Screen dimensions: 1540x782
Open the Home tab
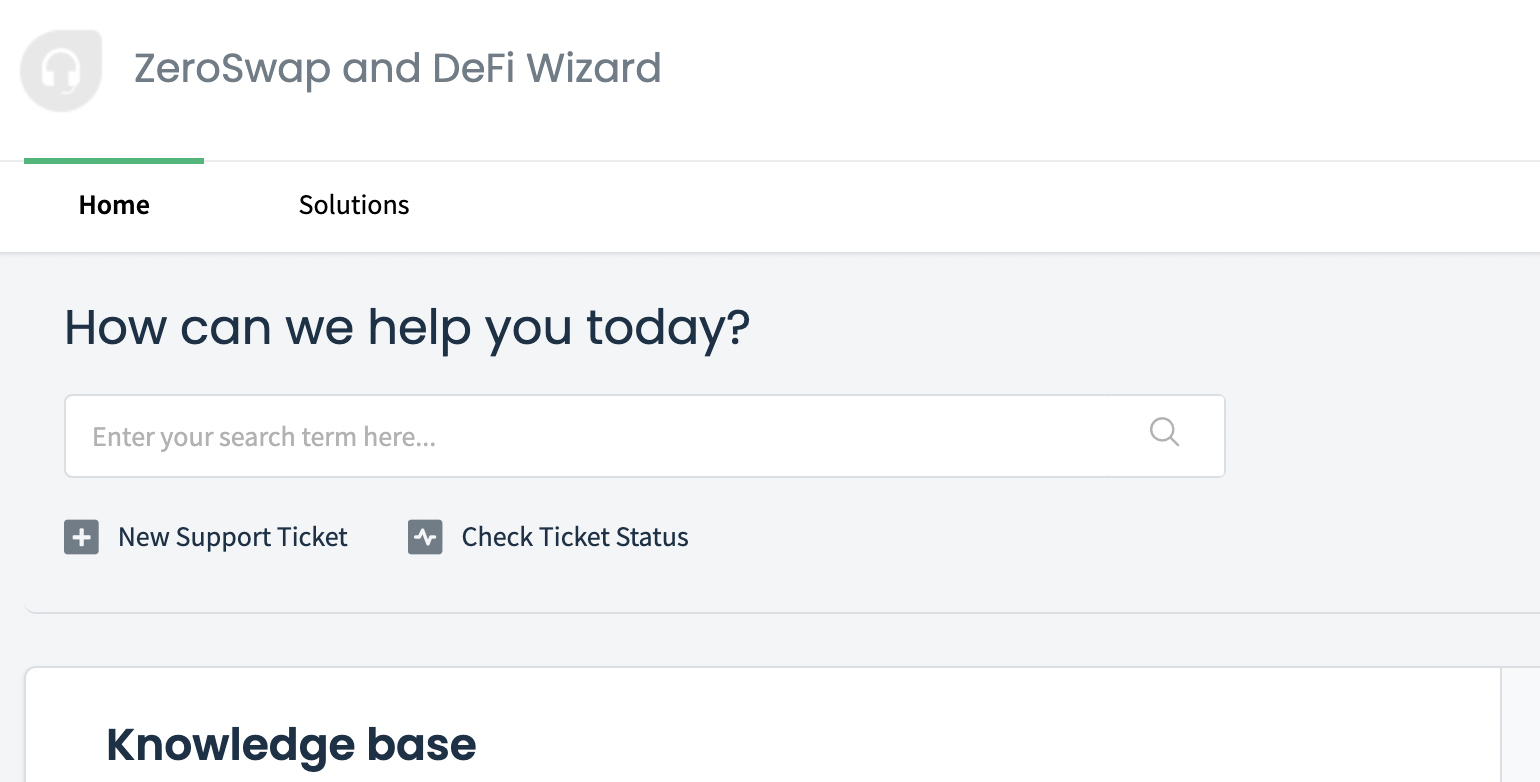click(114, 205)
